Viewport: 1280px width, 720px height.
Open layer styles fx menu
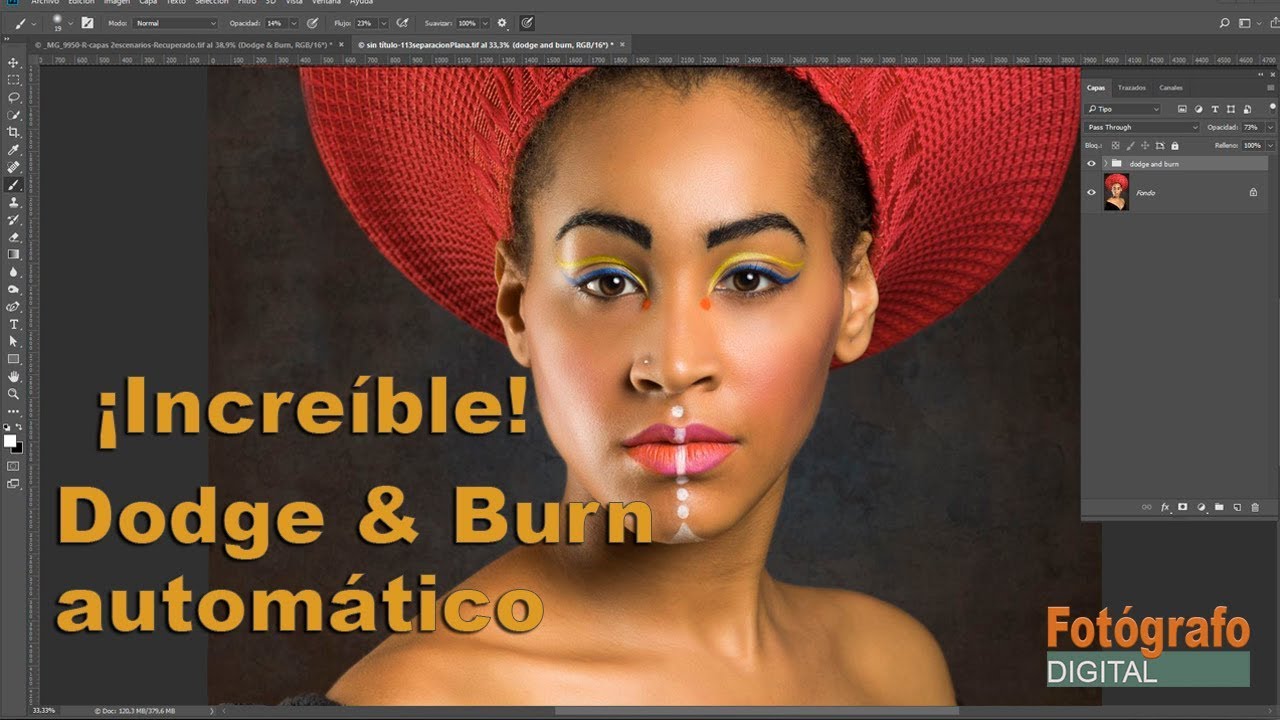tap(1165, 507)
